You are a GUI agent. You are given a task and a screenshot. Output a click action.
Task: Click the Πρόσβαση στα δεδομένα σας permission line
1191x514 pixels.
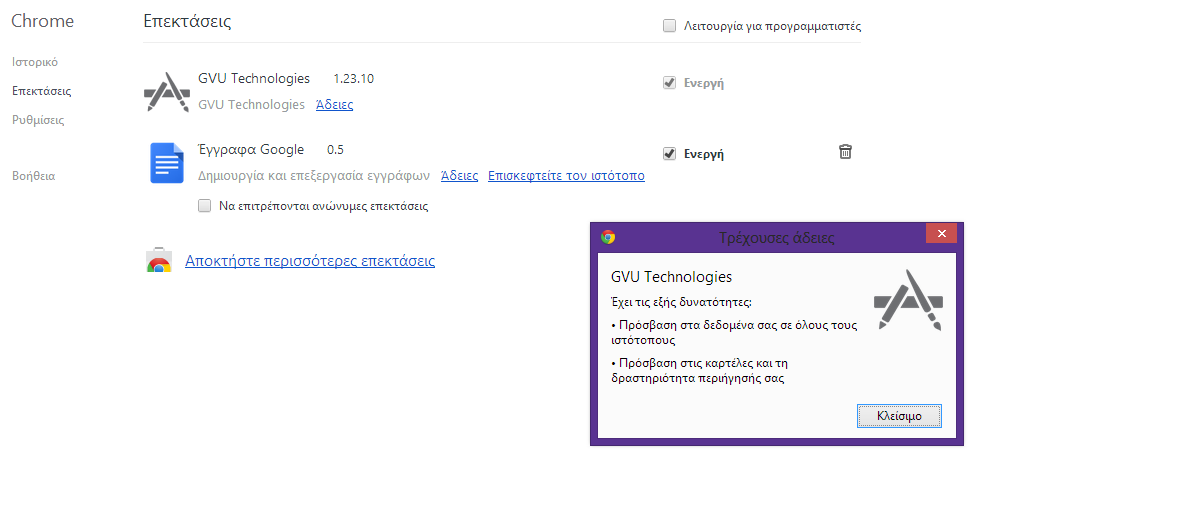[x=734, y=333]
